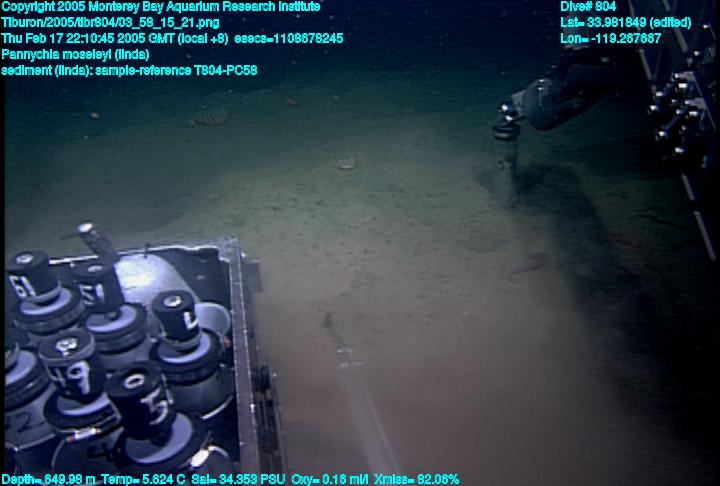Image resolution: width=720 pixels, height=486 pixels.
Task: Click the Lat= 33.981849 (edited) readout
Action: (625, 23)
